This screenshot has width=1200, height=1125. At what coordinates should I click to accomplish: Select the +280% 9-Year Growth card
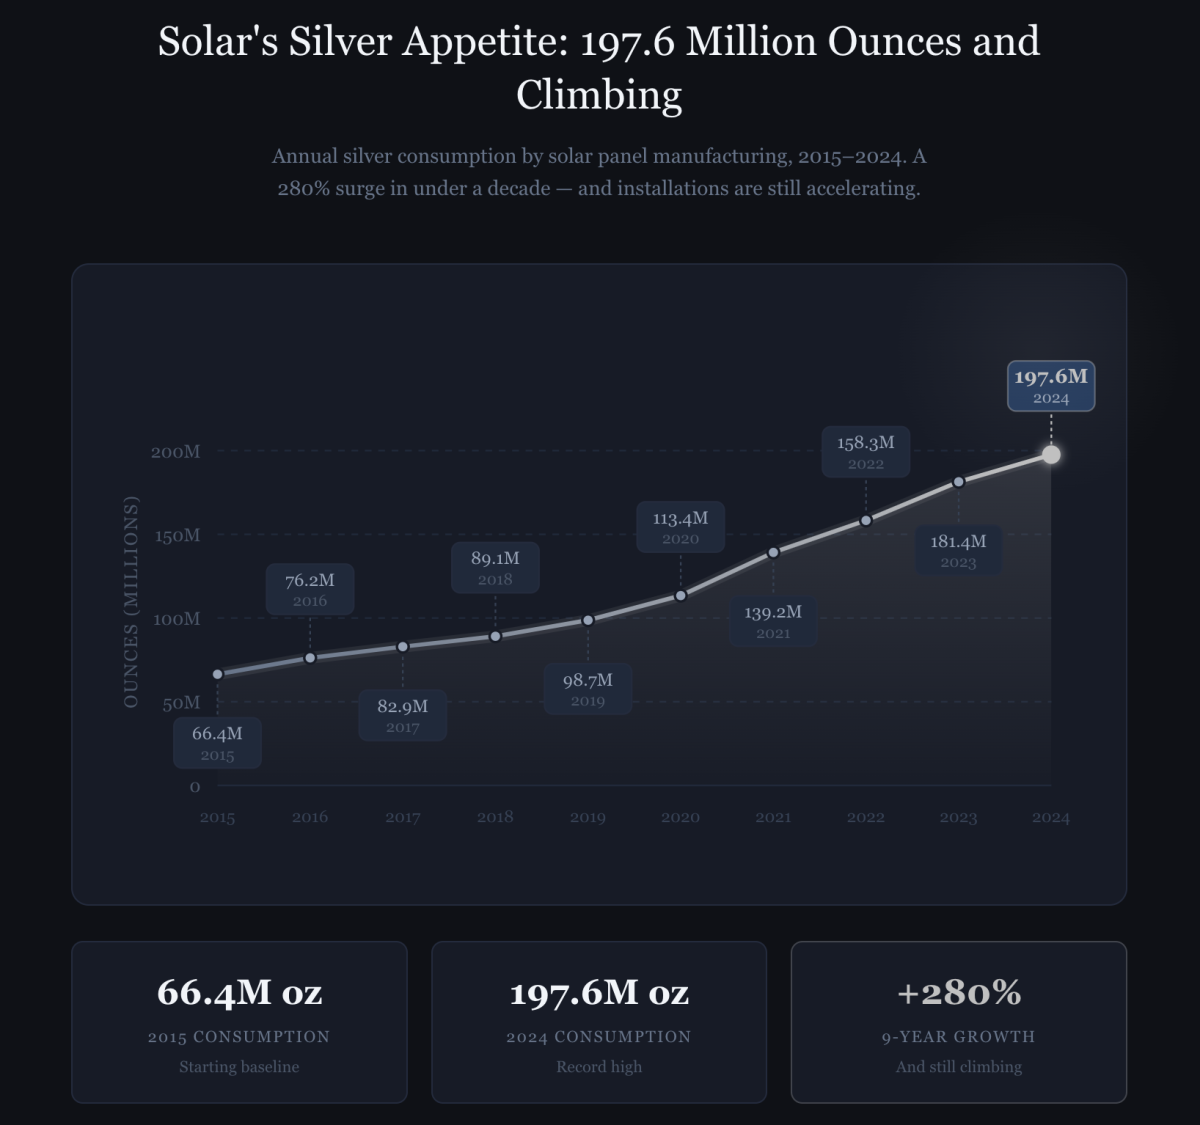click(959, 1022)
